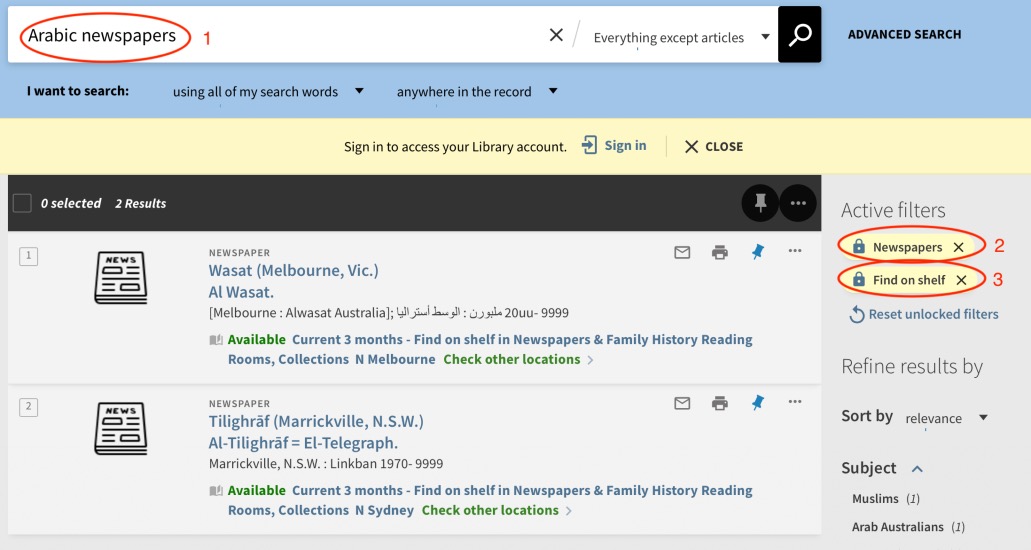Open the results header more-options menu
Viewport: 1031px width, 550px height.
(x=798, y=203)
